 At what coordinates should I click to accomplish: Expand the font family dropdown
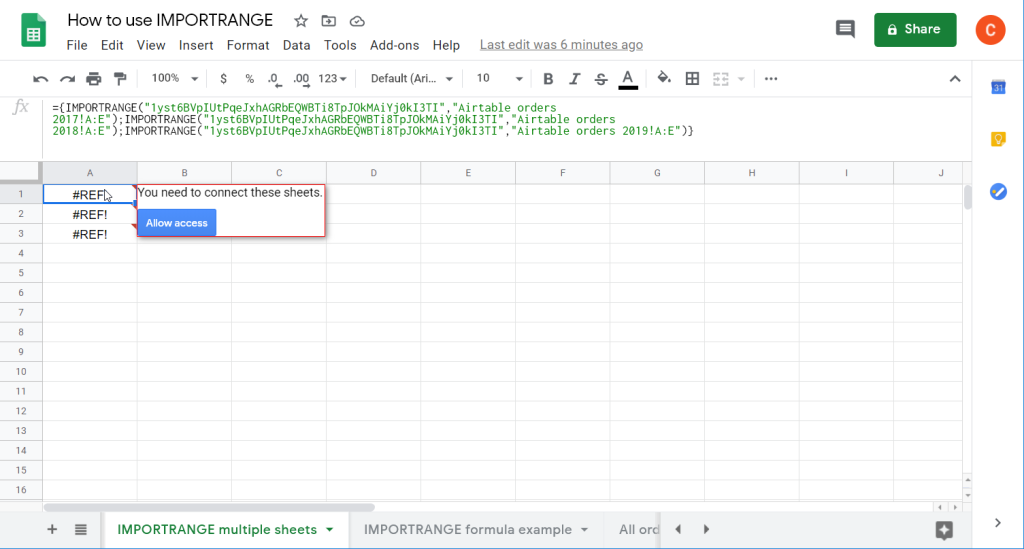pyautogui.click(x=411, y=79)
